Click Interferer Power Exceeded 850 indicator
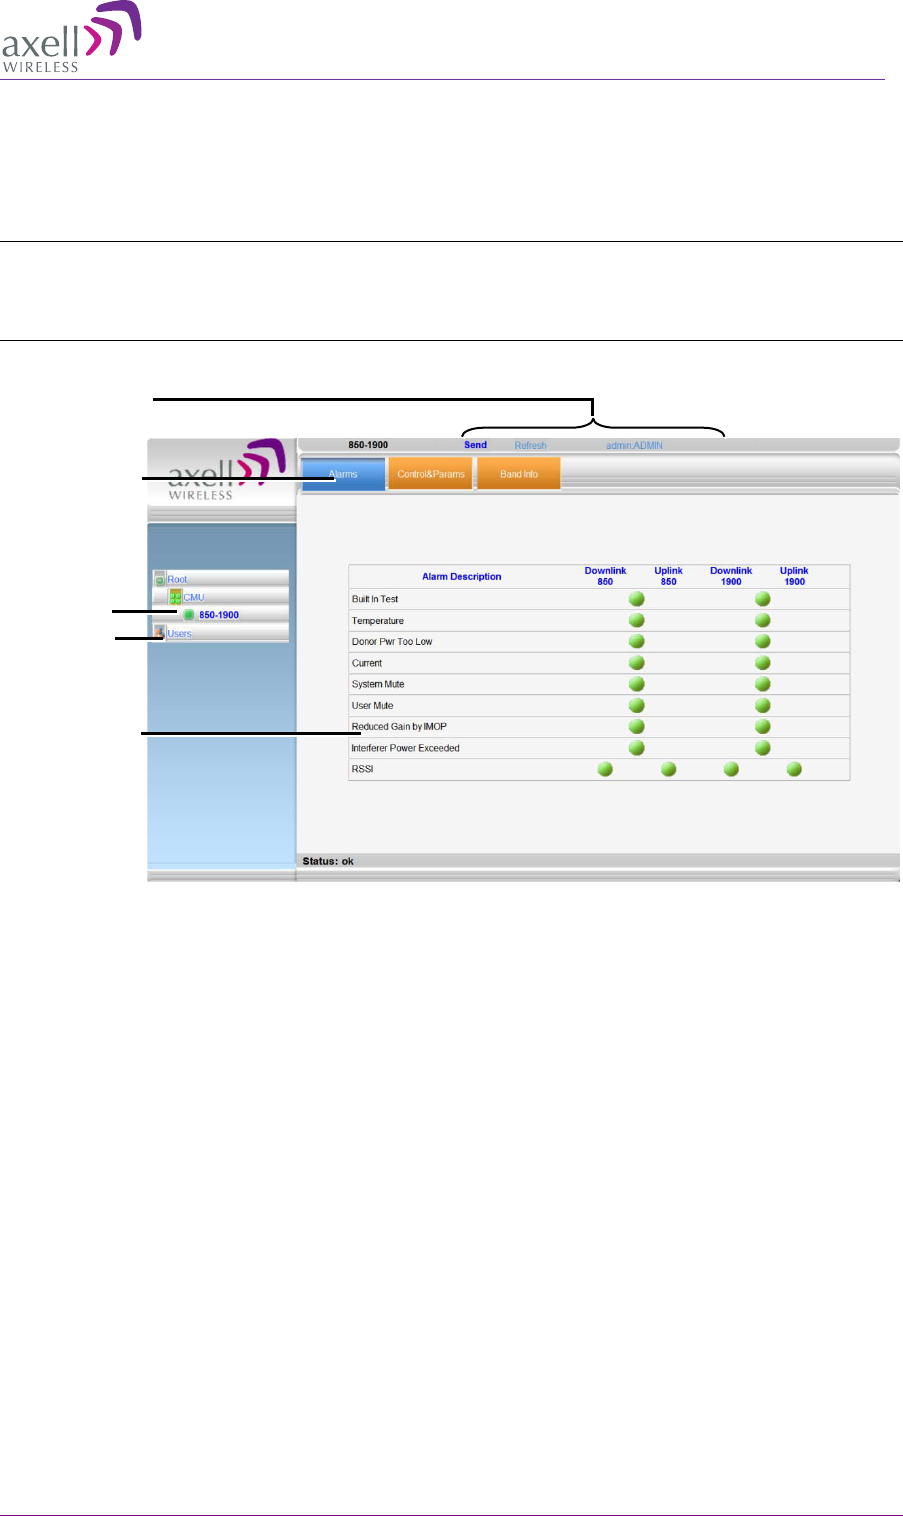This screenshot has width=903, height=1516. [636, 748]
